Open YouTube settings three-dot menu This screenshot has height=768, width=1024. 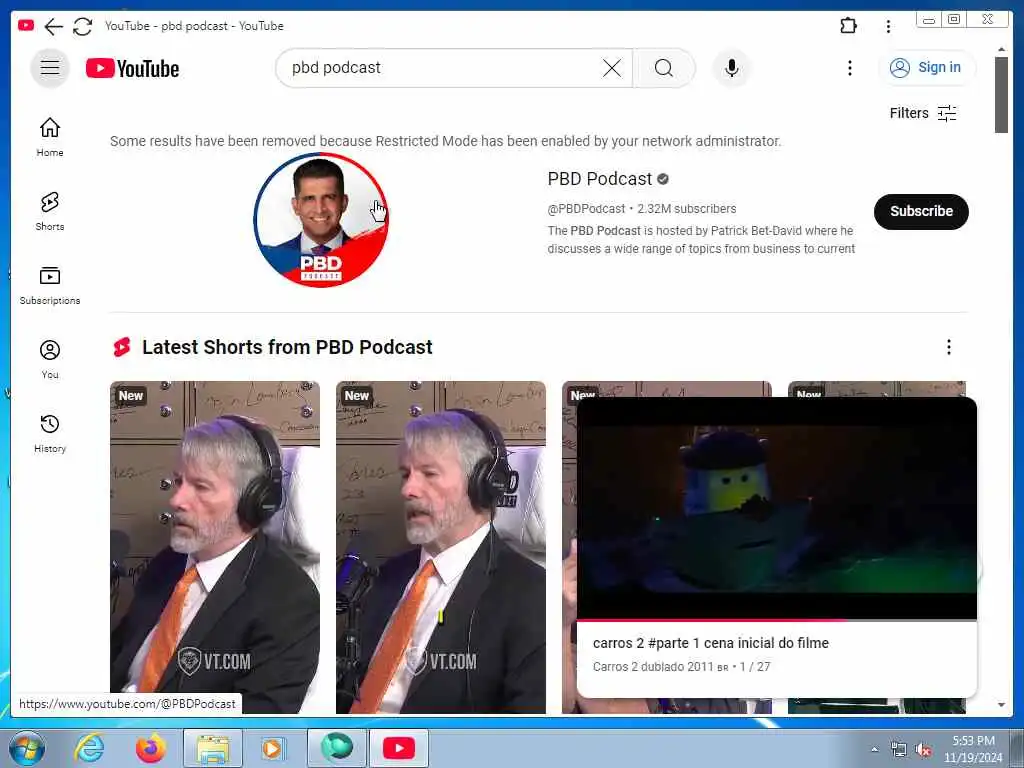[849, 68]
